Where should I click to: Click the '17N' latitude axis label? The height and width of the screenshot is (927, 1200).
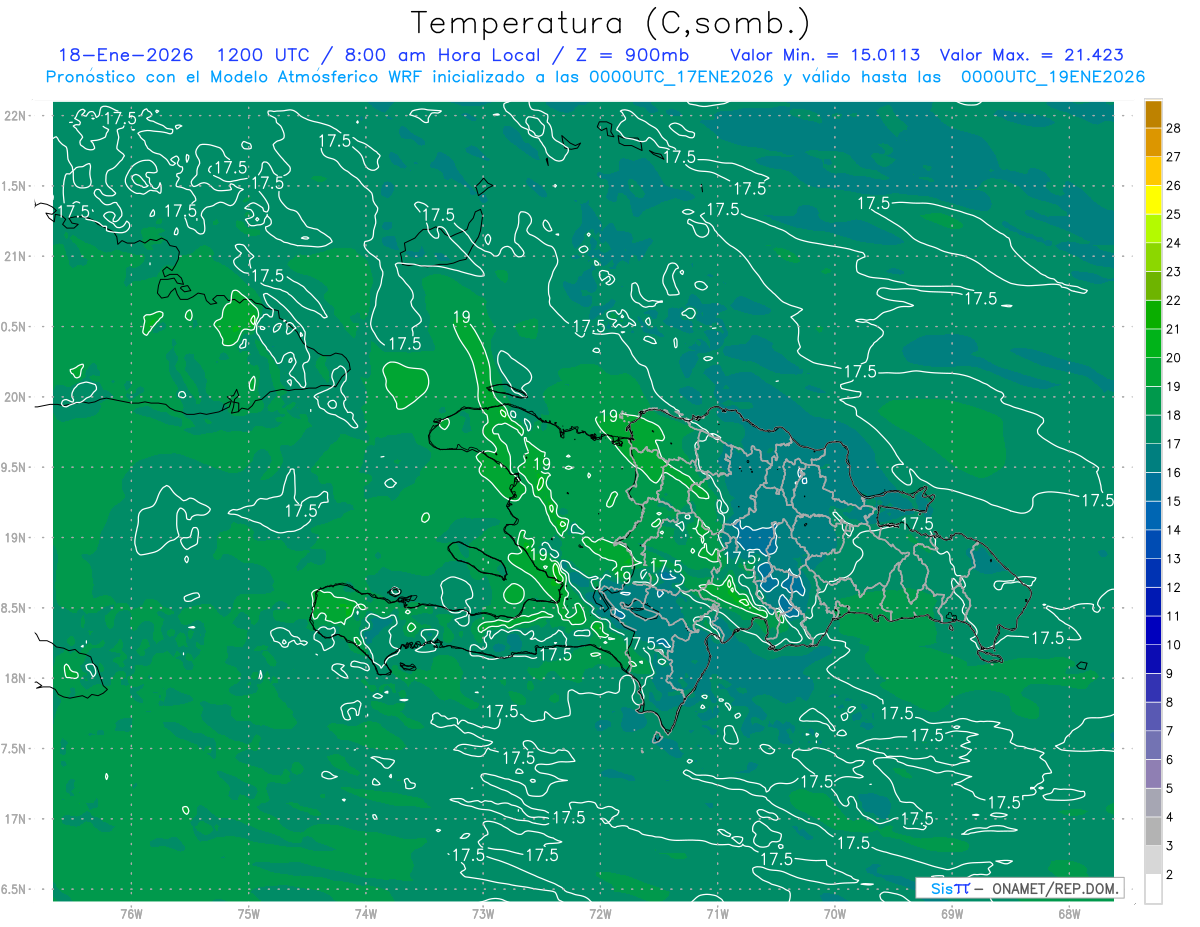14,819
